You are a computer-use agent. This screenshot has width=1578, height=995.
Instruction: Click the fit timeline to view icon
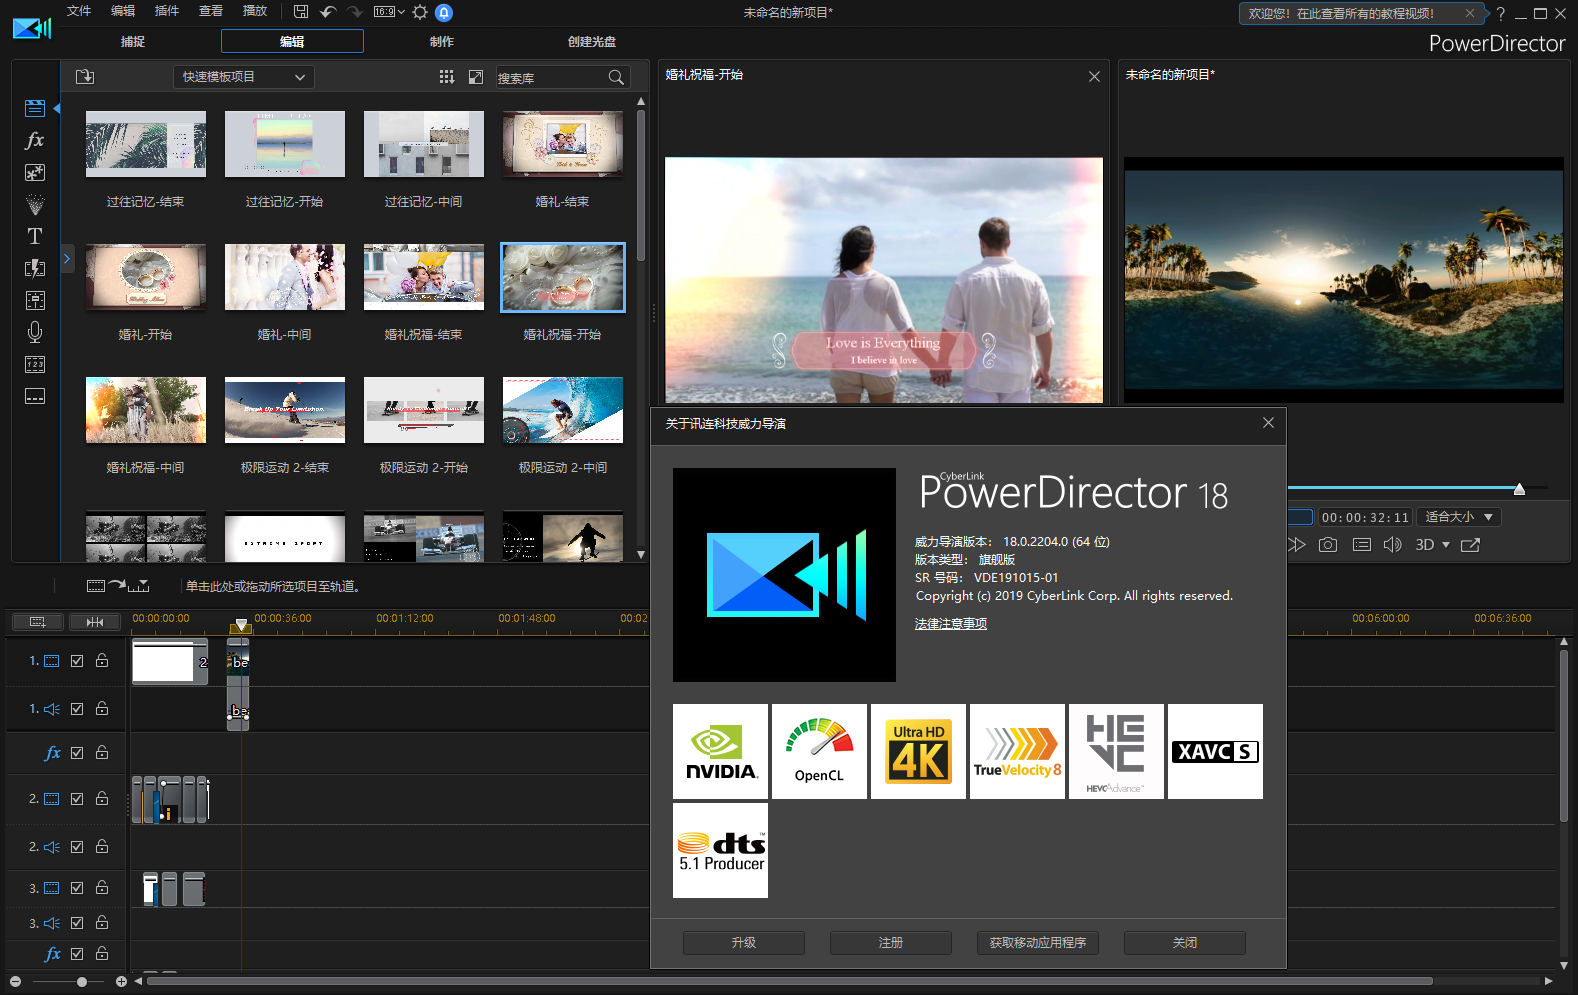(x=95, y=622)
